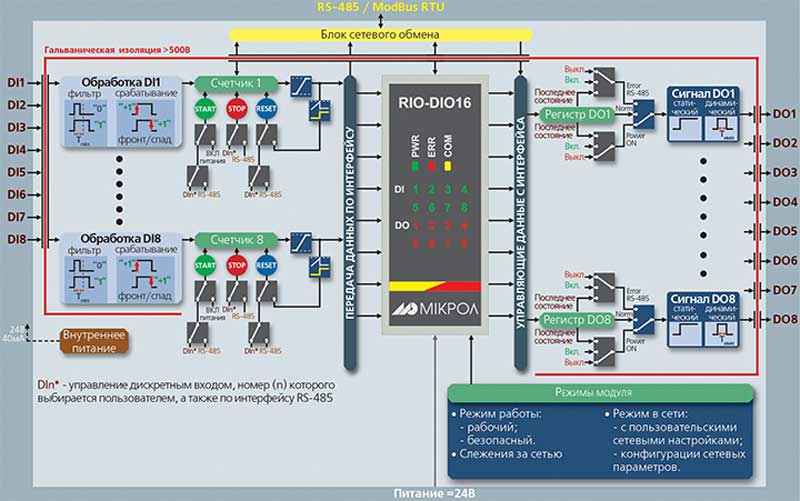Click the DI5 input label

point(16,172)
